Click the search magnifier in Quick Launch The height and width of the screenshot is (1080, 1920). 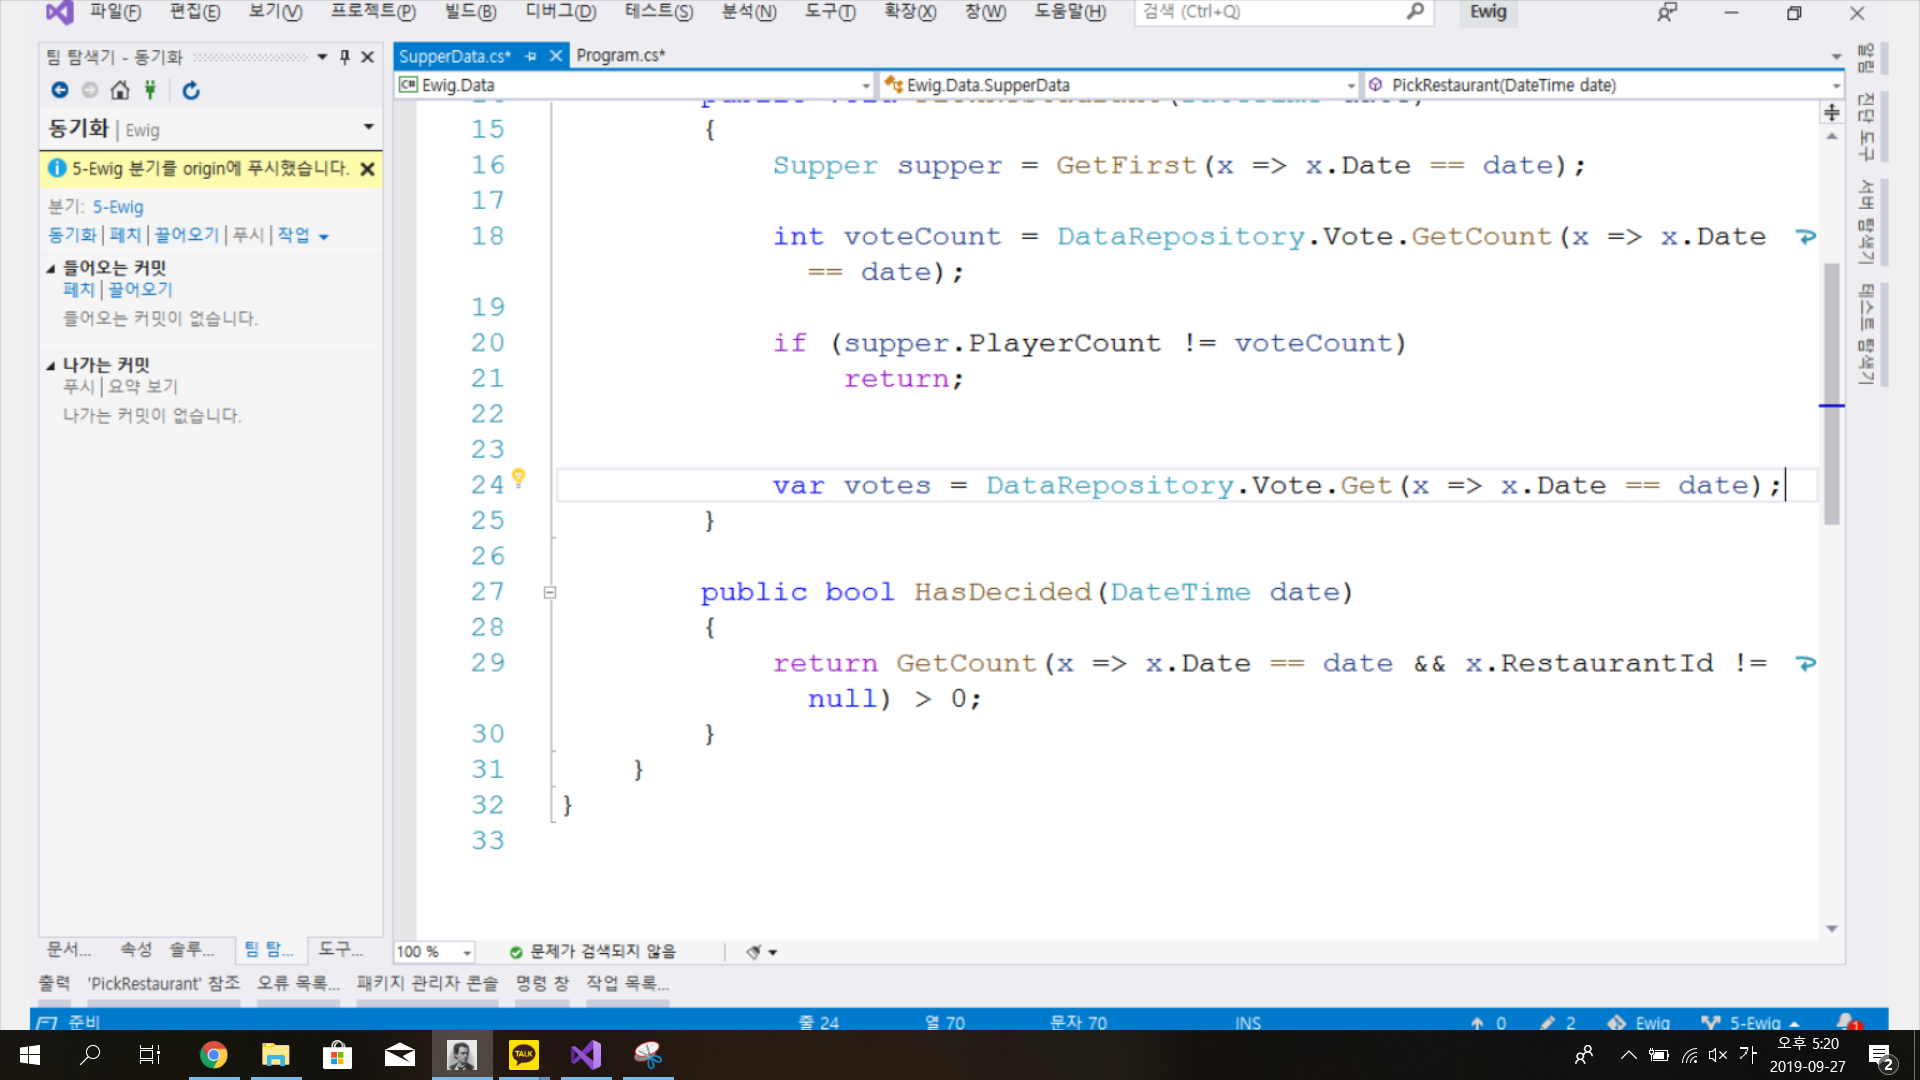1414,12
